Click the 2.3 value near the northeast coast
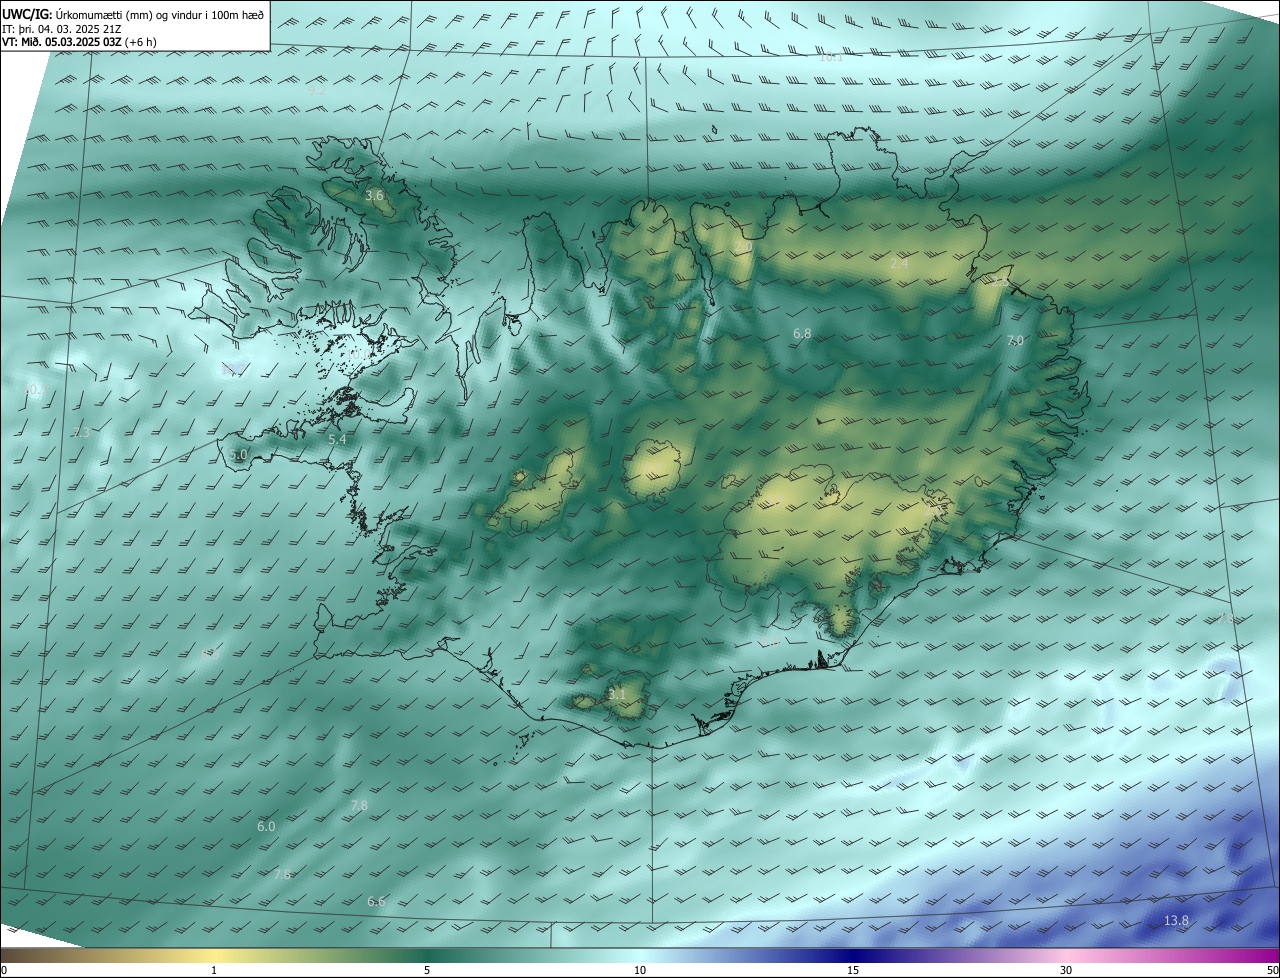 (x=1000, y=282)
